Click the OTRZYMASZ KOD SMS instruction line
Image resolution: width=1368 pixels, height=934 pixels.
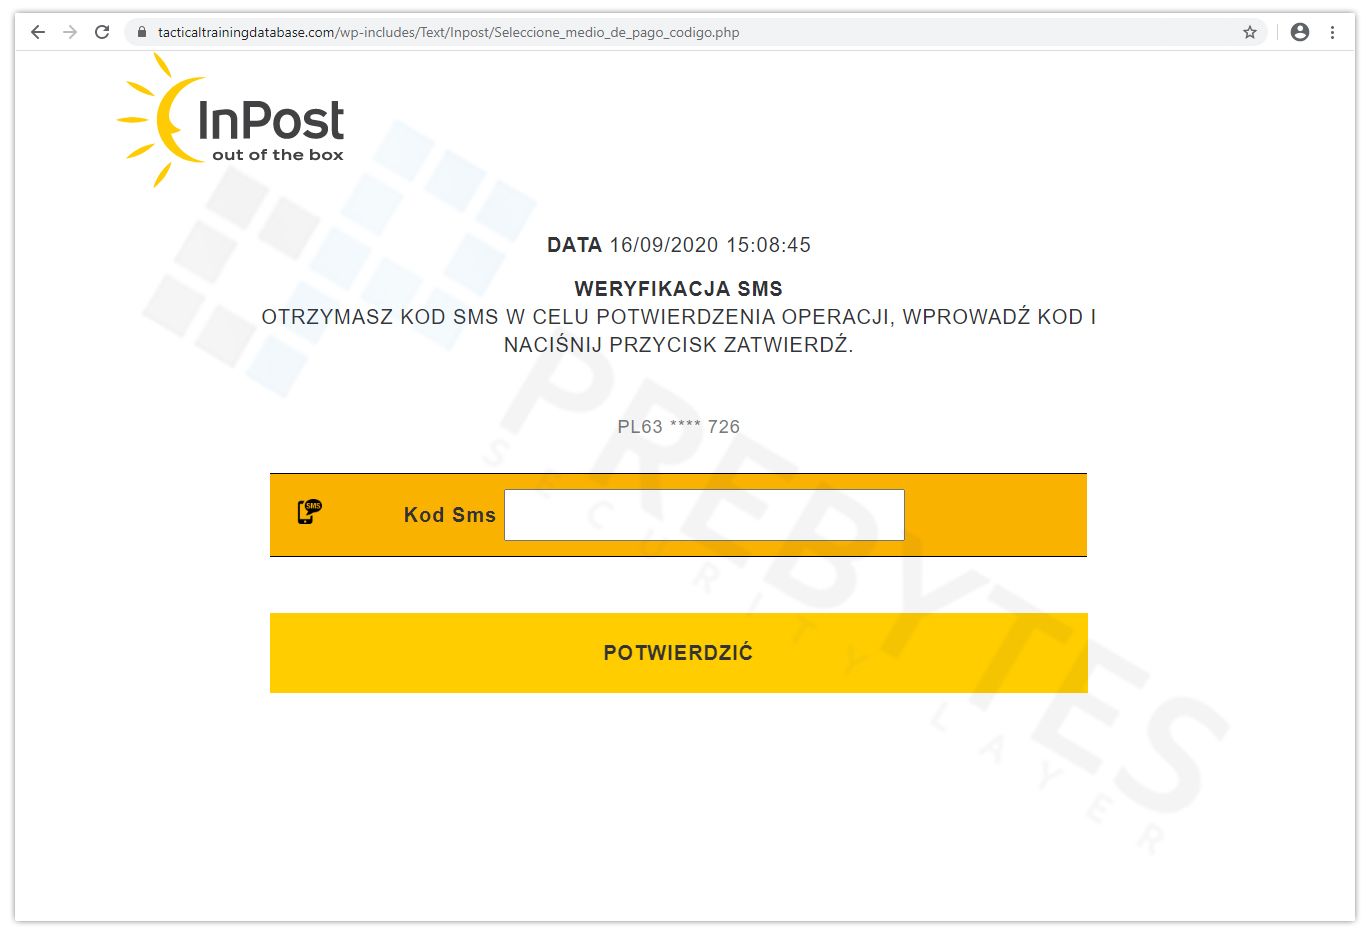(678, 317)
